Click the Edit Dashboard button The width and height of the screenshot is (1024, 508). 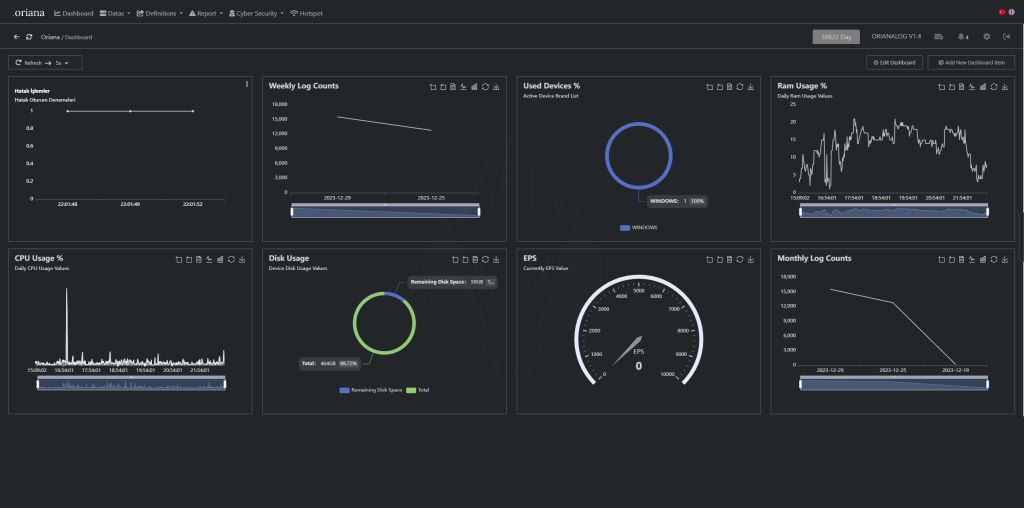tap(894, 62)
